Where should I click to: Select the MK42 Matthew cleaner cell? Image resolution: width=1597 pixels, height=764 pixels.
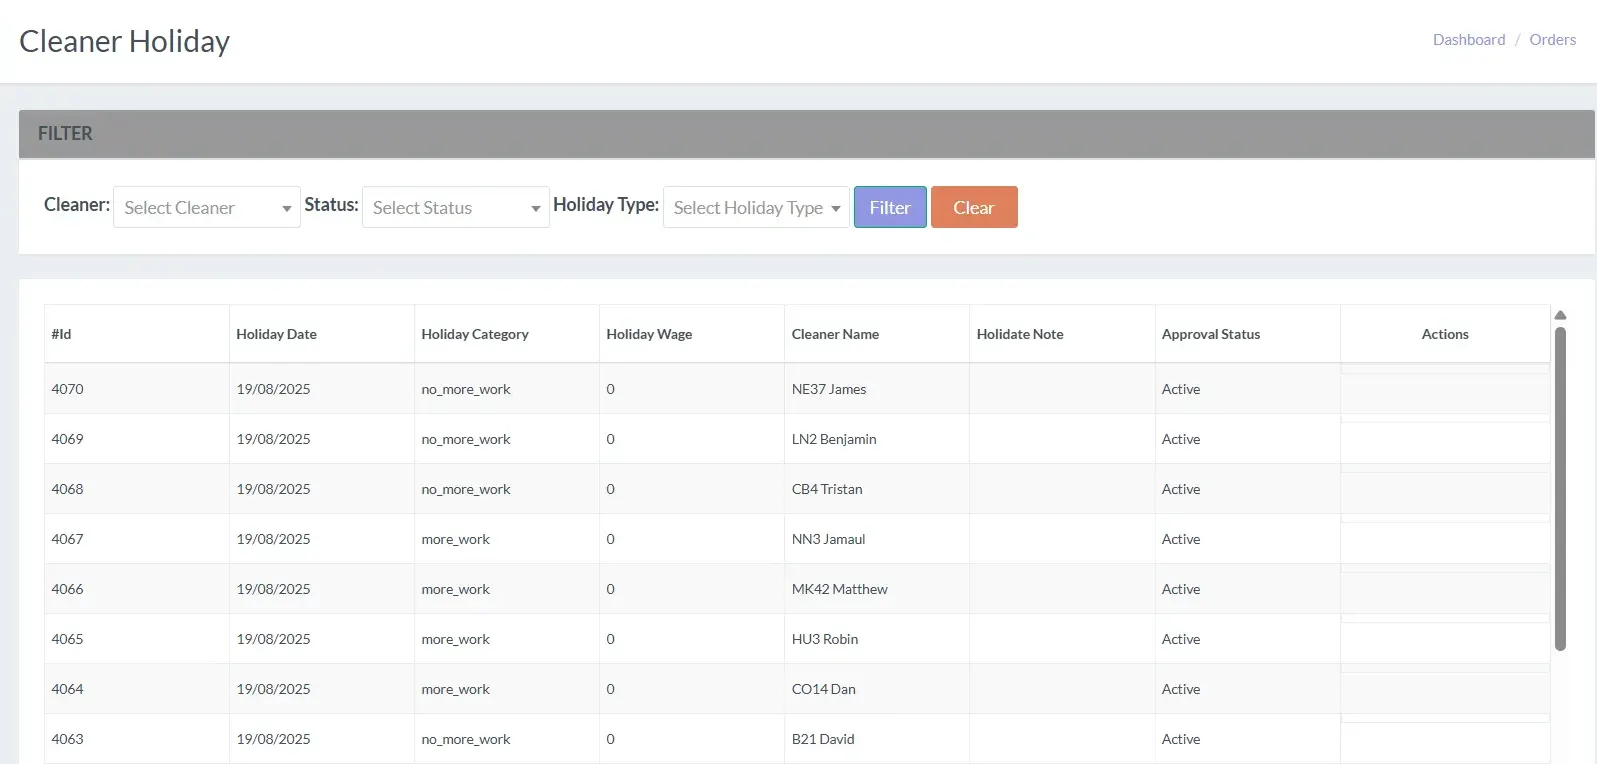pyautogui.click(x=839, y=589)
